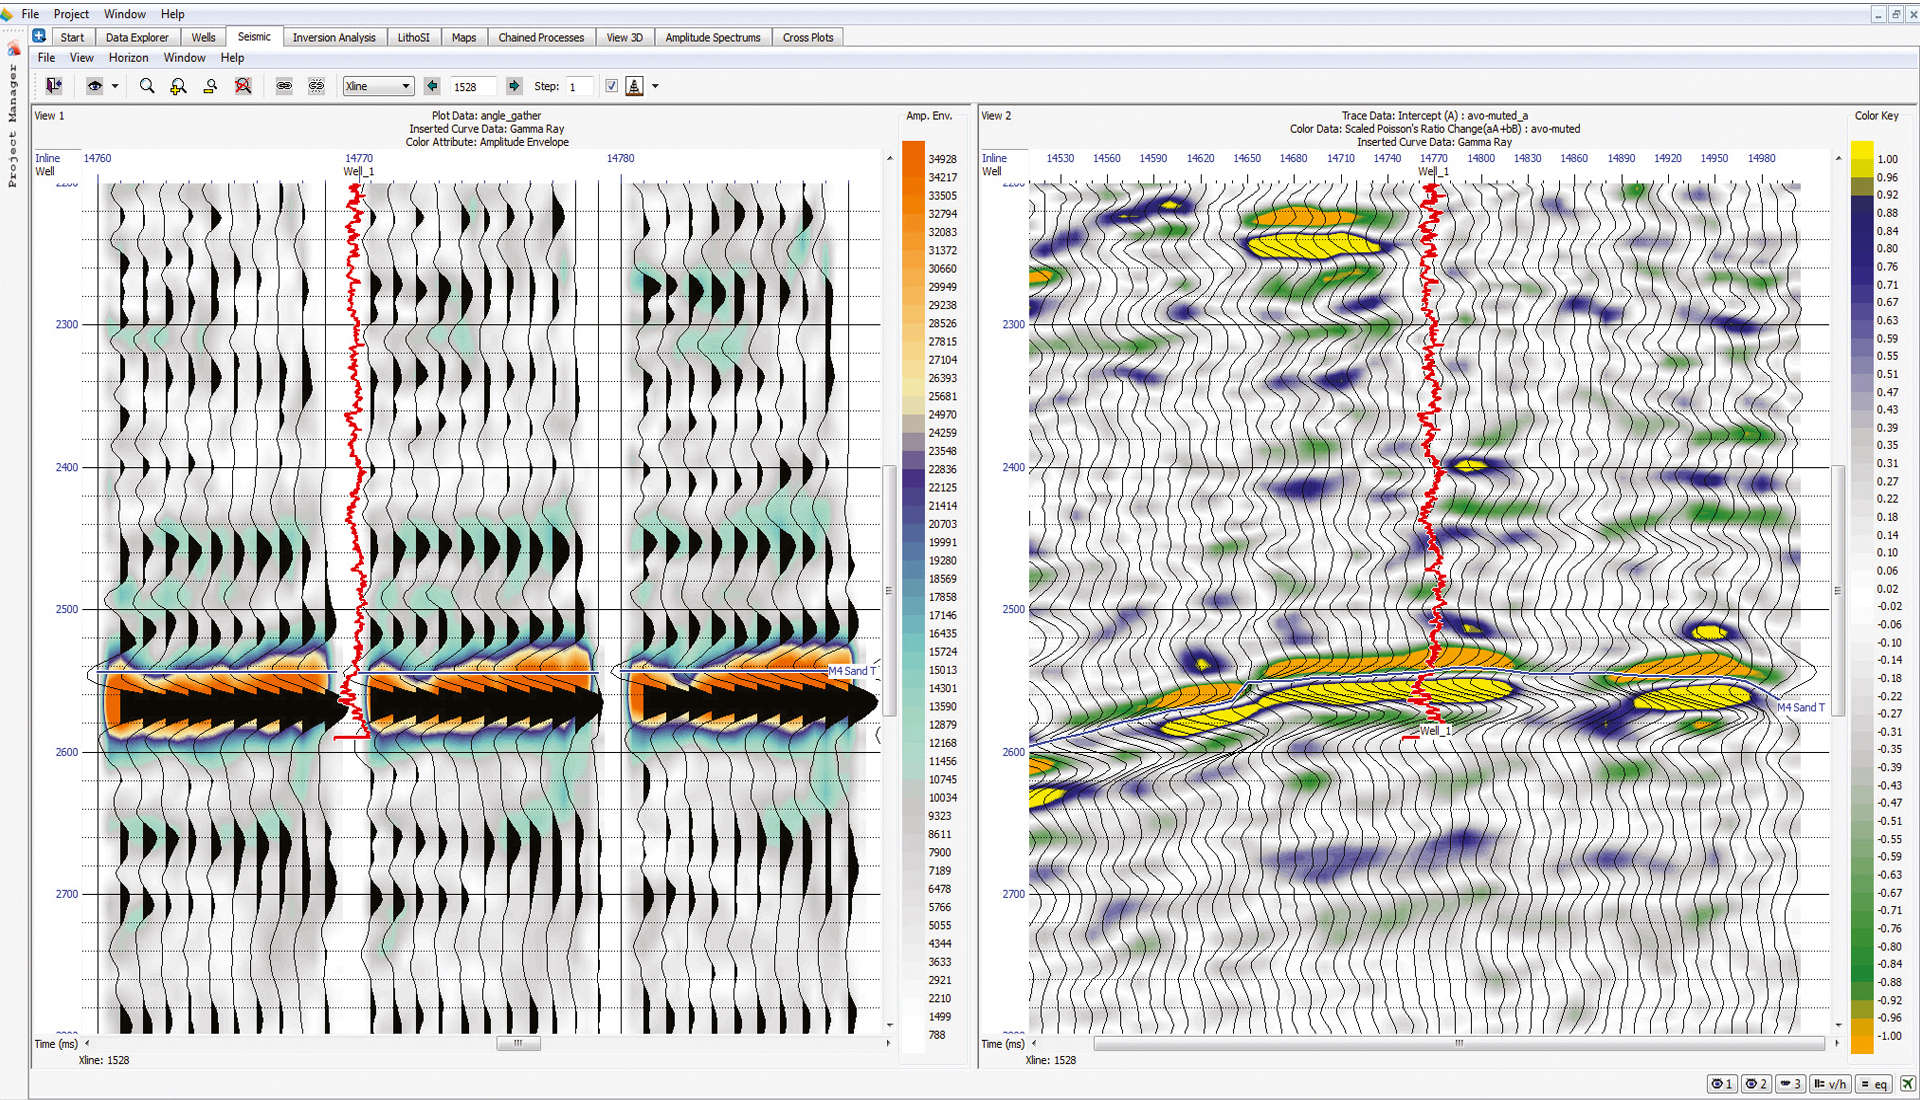Screen dimensions: 1920x1100
Task: Uncheck the checkbox beside the well icon
Action: click(x=611, y=86)
